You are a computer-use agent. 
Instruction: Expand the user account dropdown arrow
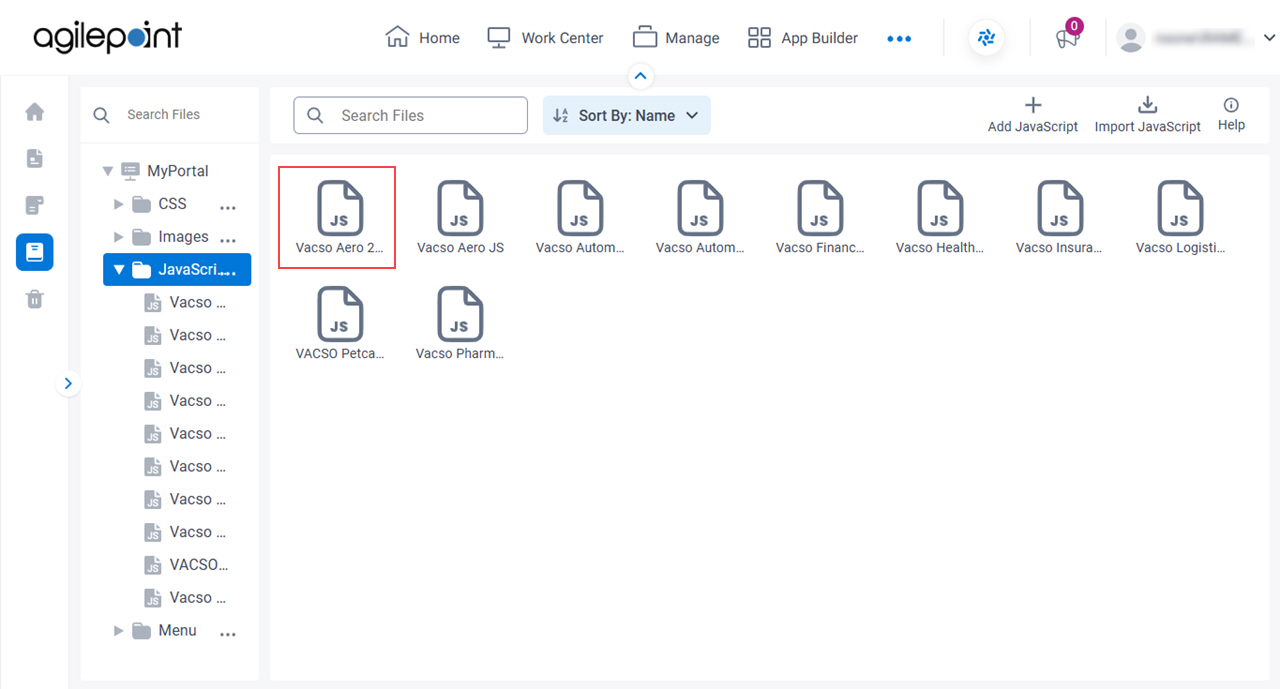(1269, 38)
